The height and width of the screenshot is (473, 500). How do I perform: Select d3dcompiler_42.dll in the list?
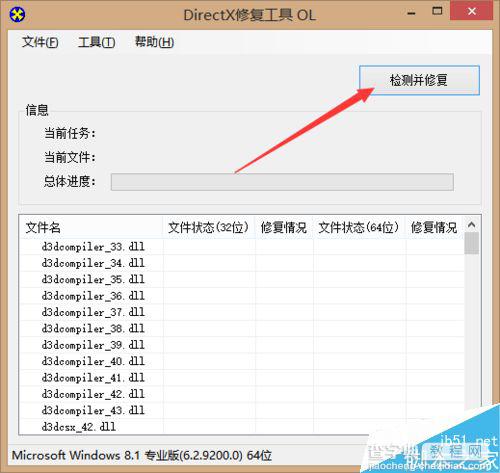[93, 394]
